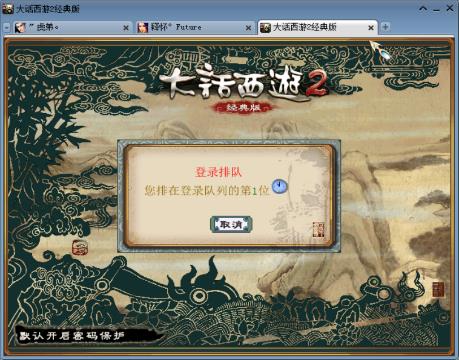This screenshot has height=360, width=459.
Task: Close the 贵弟 tab
Action: click(x=126, y=28)
